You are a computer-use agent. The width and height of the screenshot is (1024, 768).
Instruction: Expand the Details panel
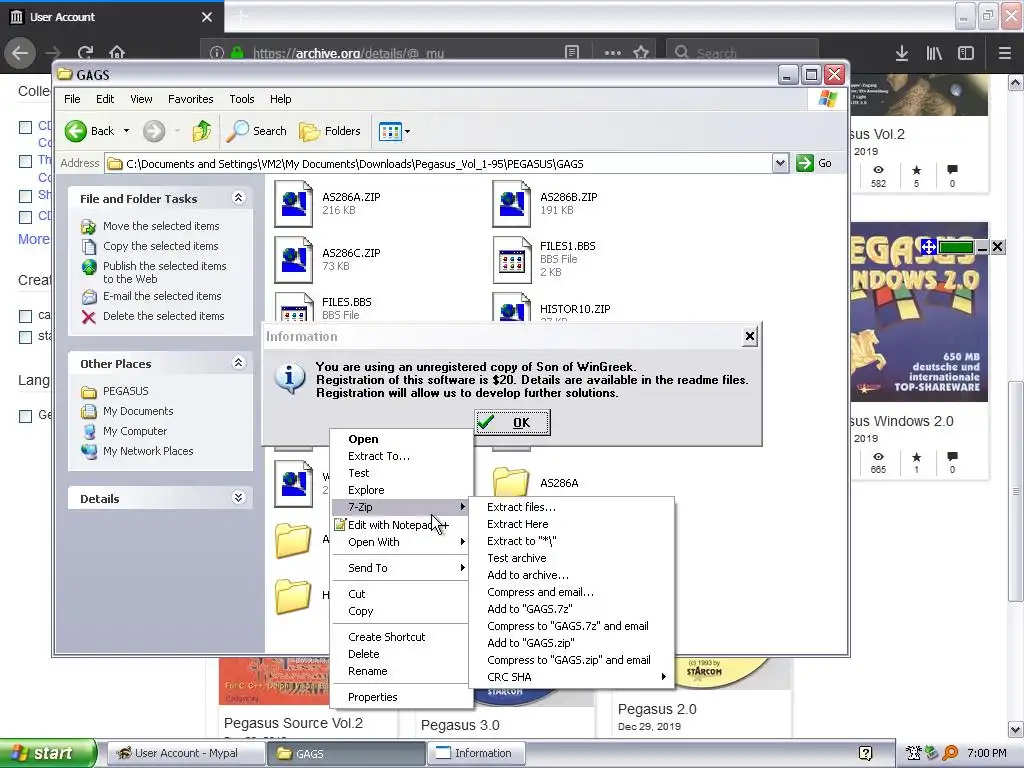(x=238, y=498)
